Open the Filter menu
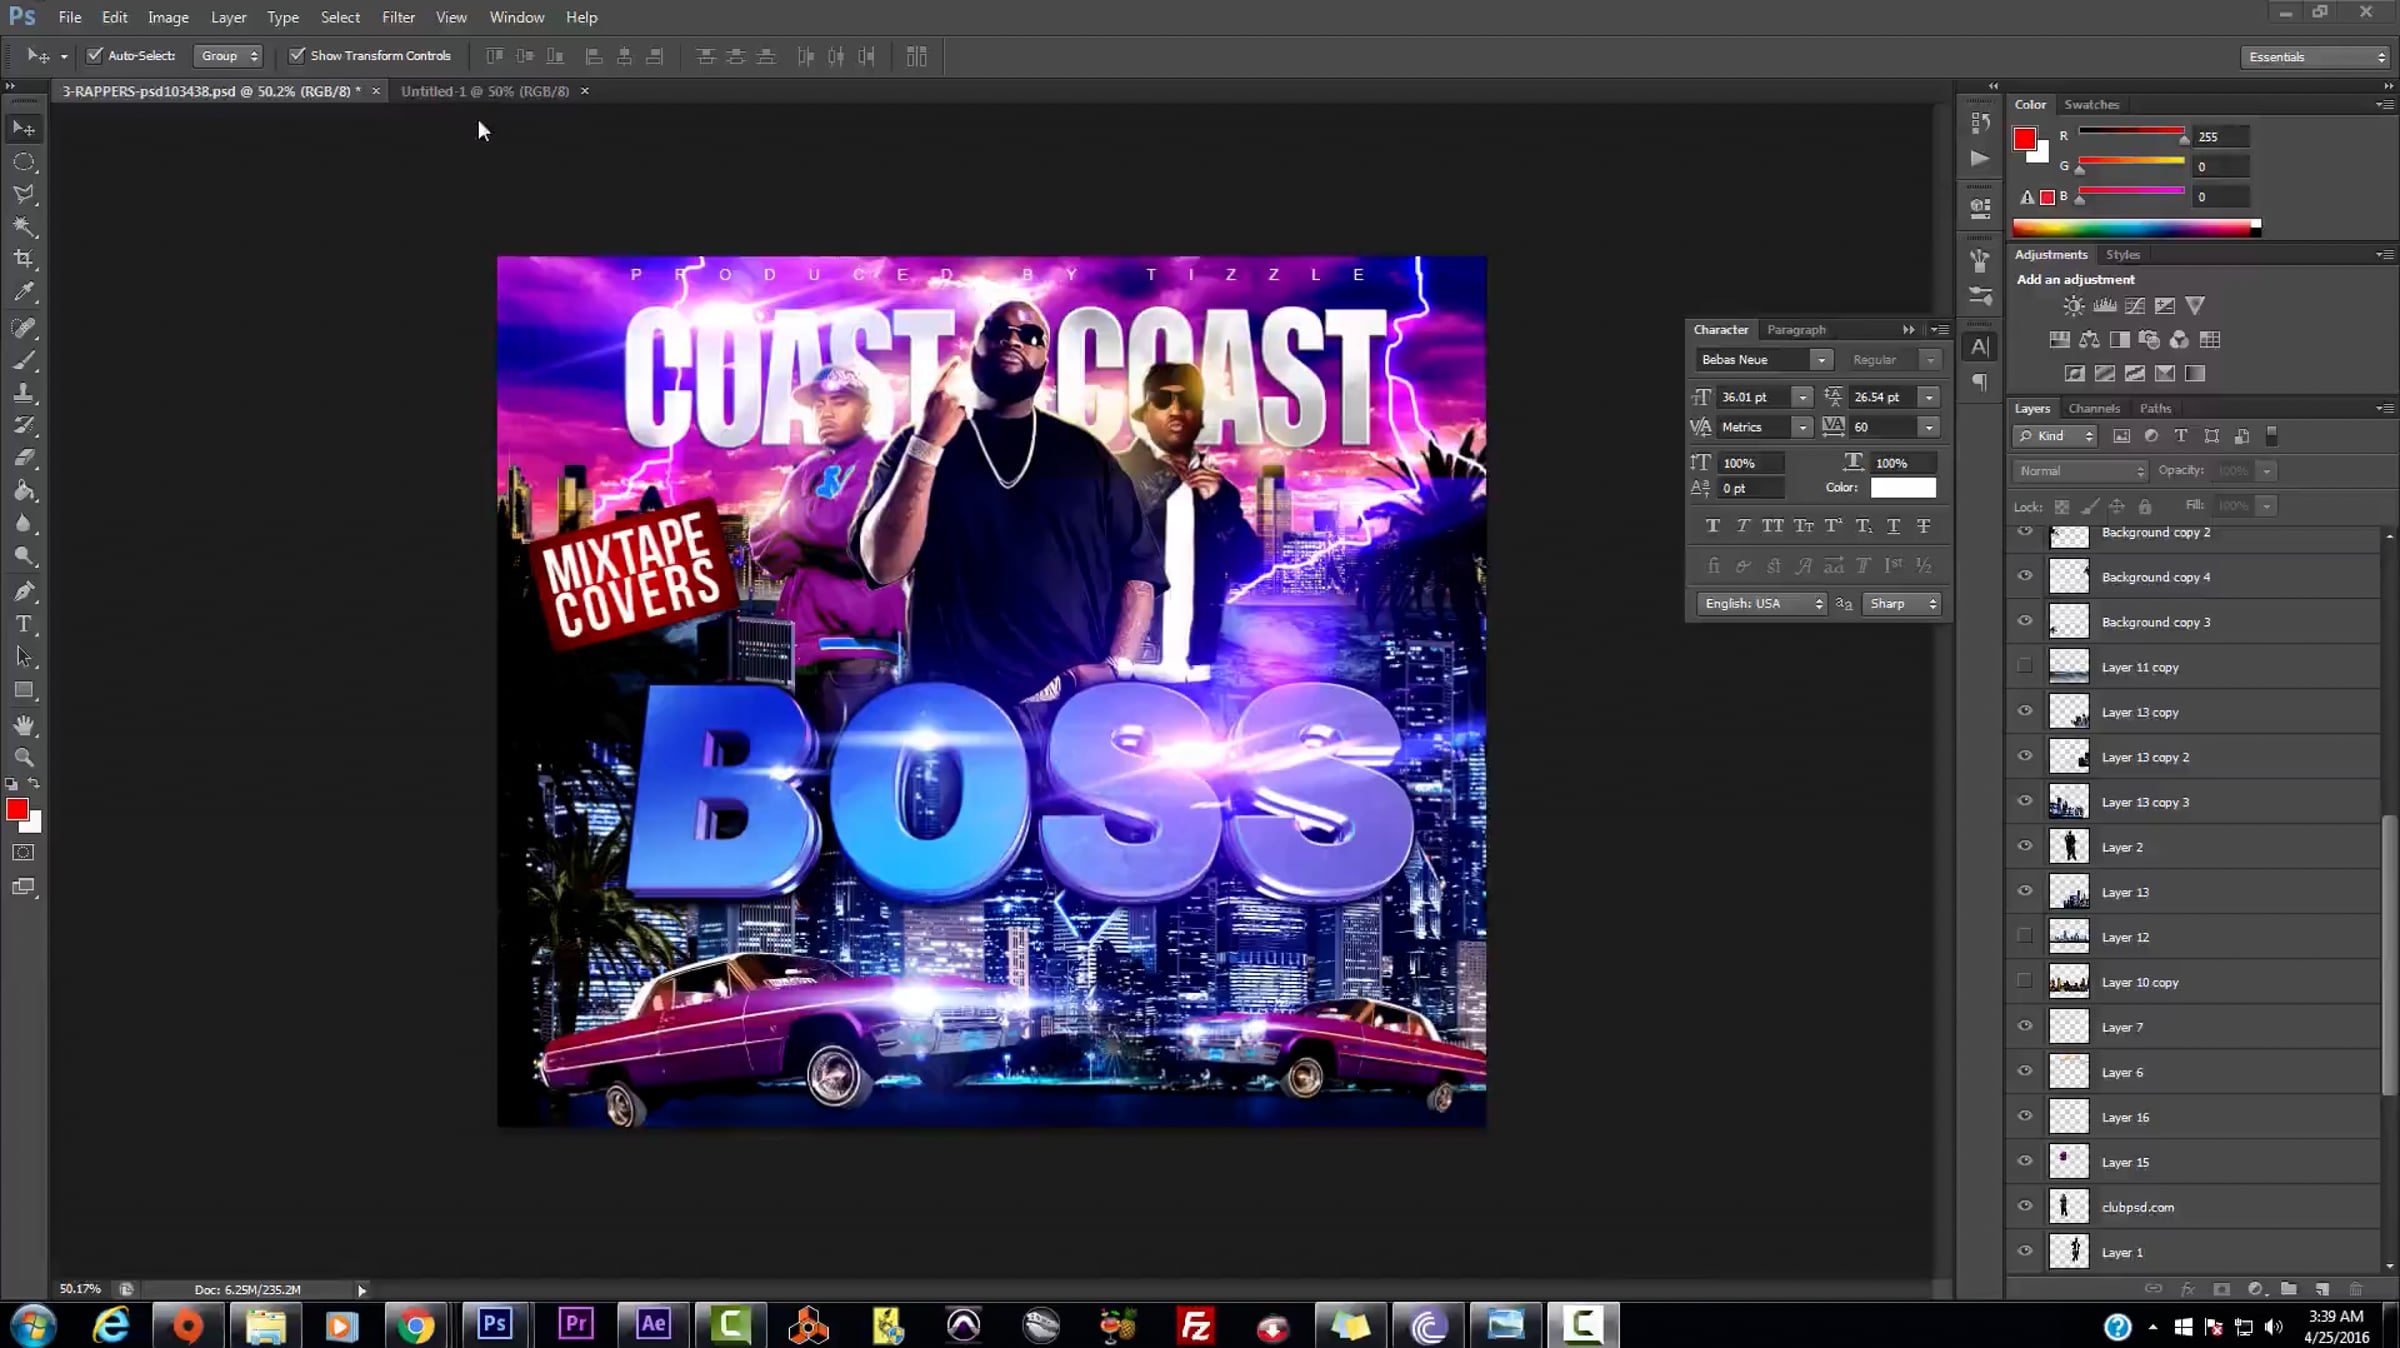2400x1348 pixels. [x=398, y=17]
